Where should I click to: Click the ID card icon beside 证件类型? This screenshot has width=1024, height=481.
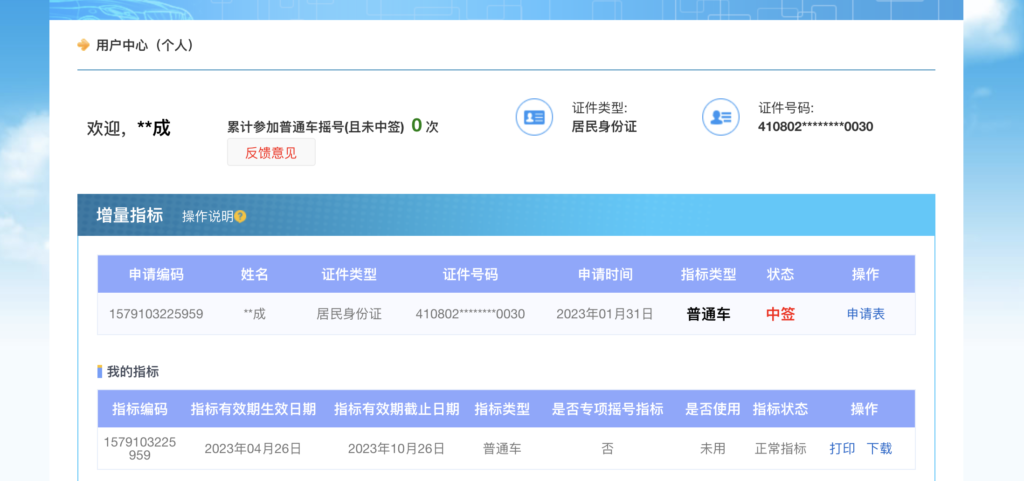coord(534,117)
